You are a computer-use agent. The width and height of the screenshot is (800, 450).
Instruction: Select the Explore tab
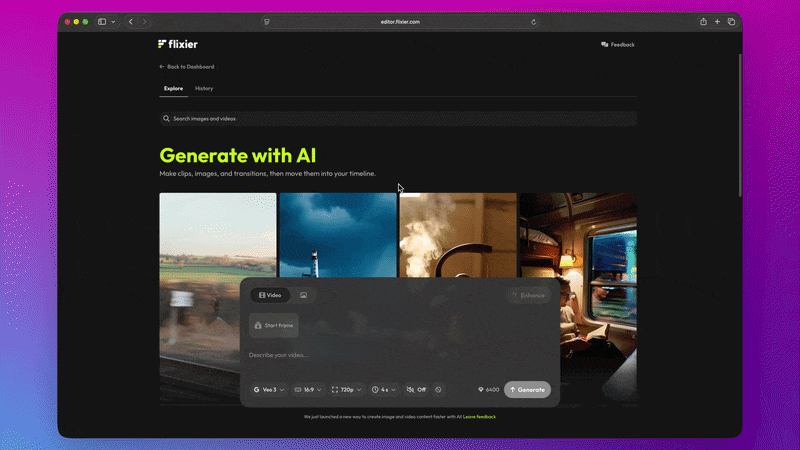pos(173,89)
